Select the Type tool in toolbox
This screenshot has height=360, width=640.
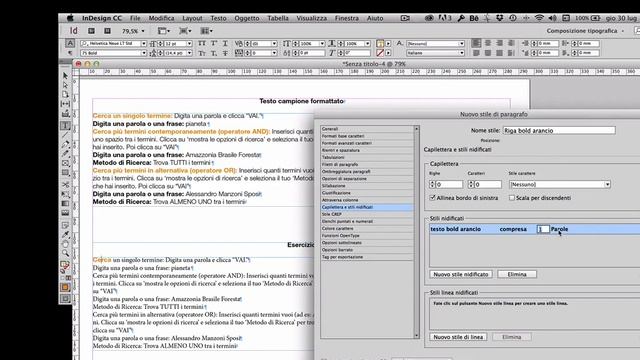pos(65,125)
